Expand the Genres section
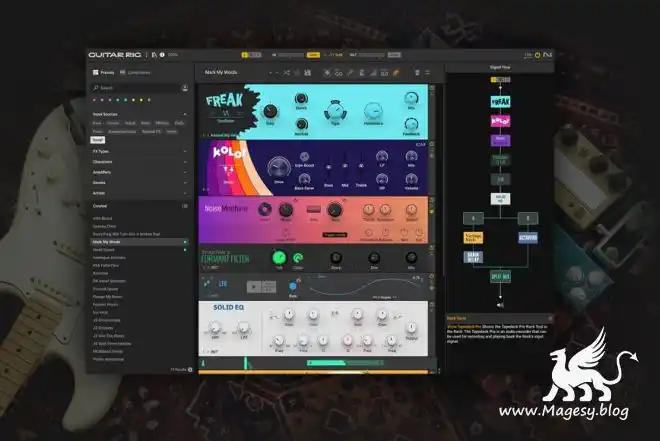The height and width of the screenshot is (441, 660). [x=184, y=183]
